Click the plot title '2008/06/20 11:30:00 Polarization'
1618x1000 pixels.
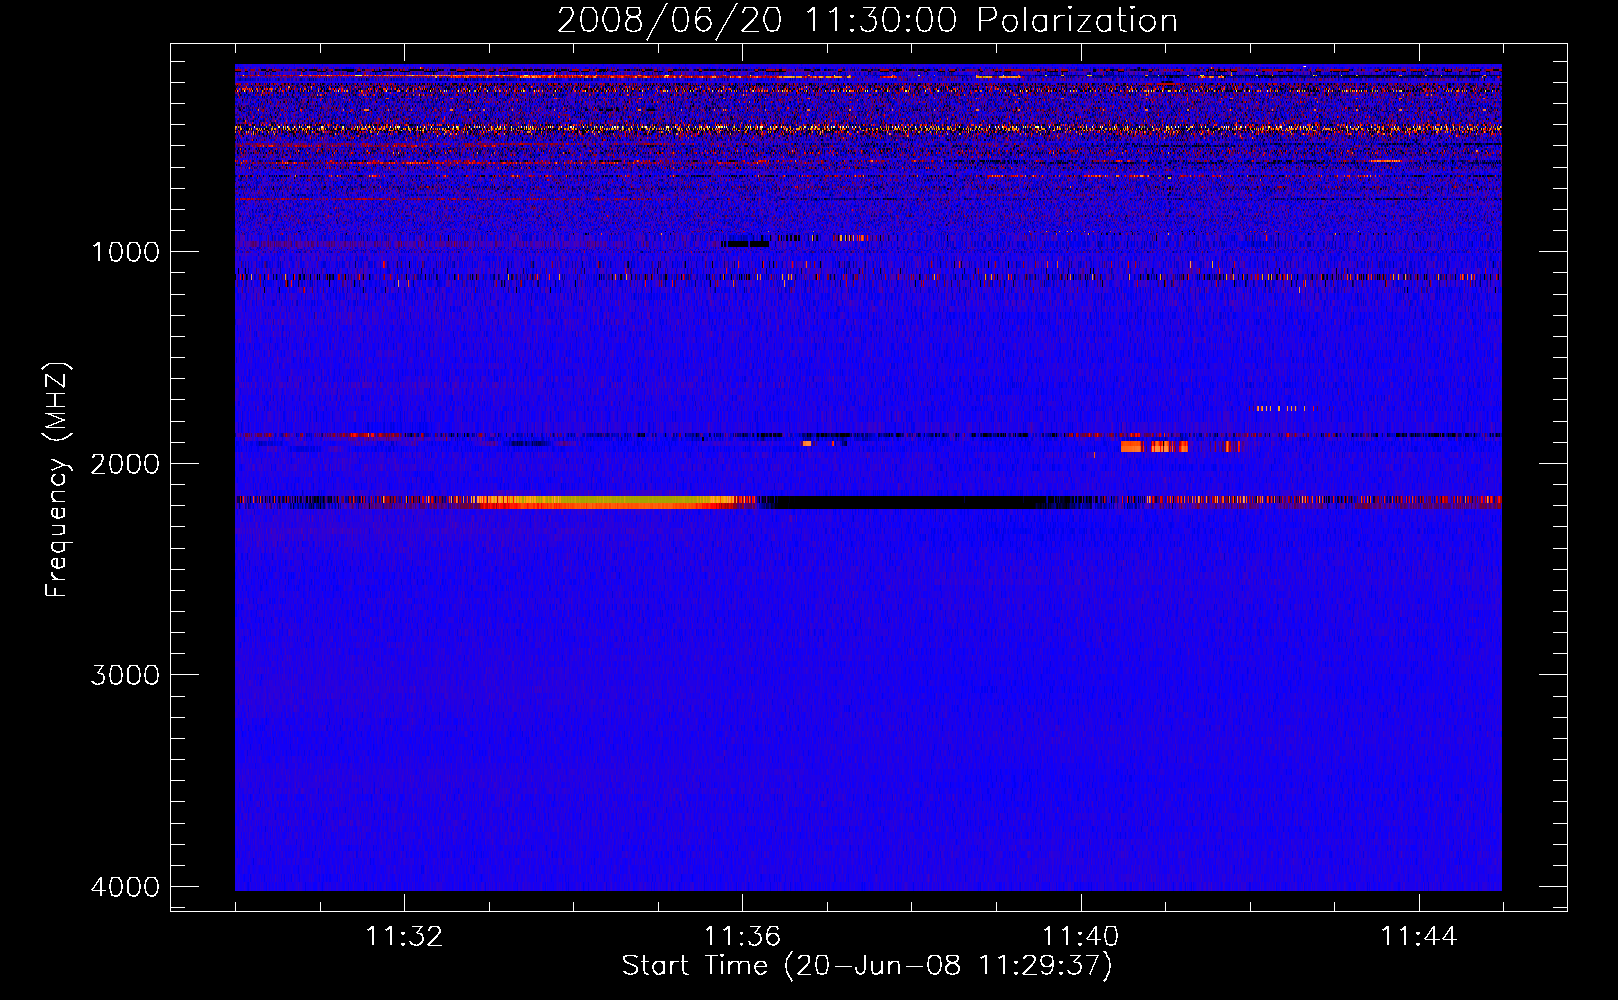[x=867, y=20]
